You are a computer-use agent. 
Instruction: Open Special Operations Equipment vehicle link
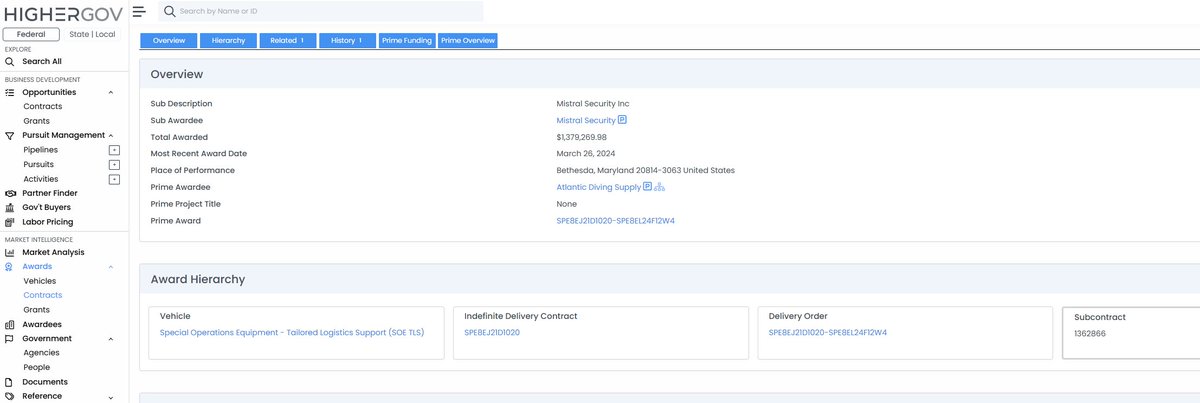tap(292, 332)
